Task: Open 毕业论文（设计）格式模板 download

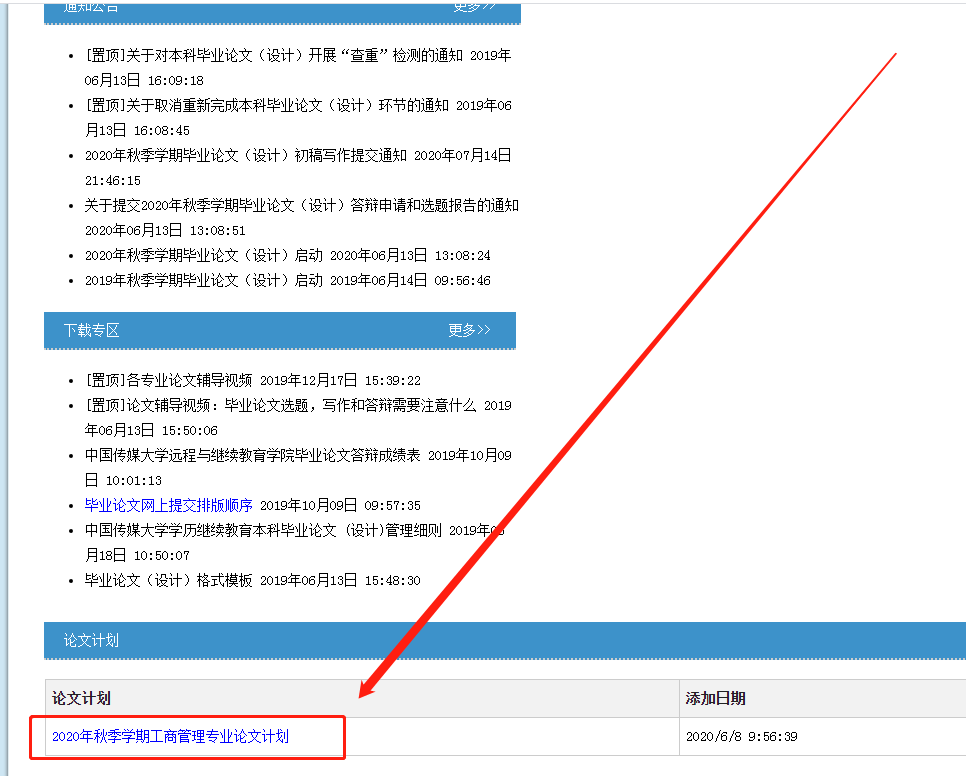Action: [x=169, y=580]
